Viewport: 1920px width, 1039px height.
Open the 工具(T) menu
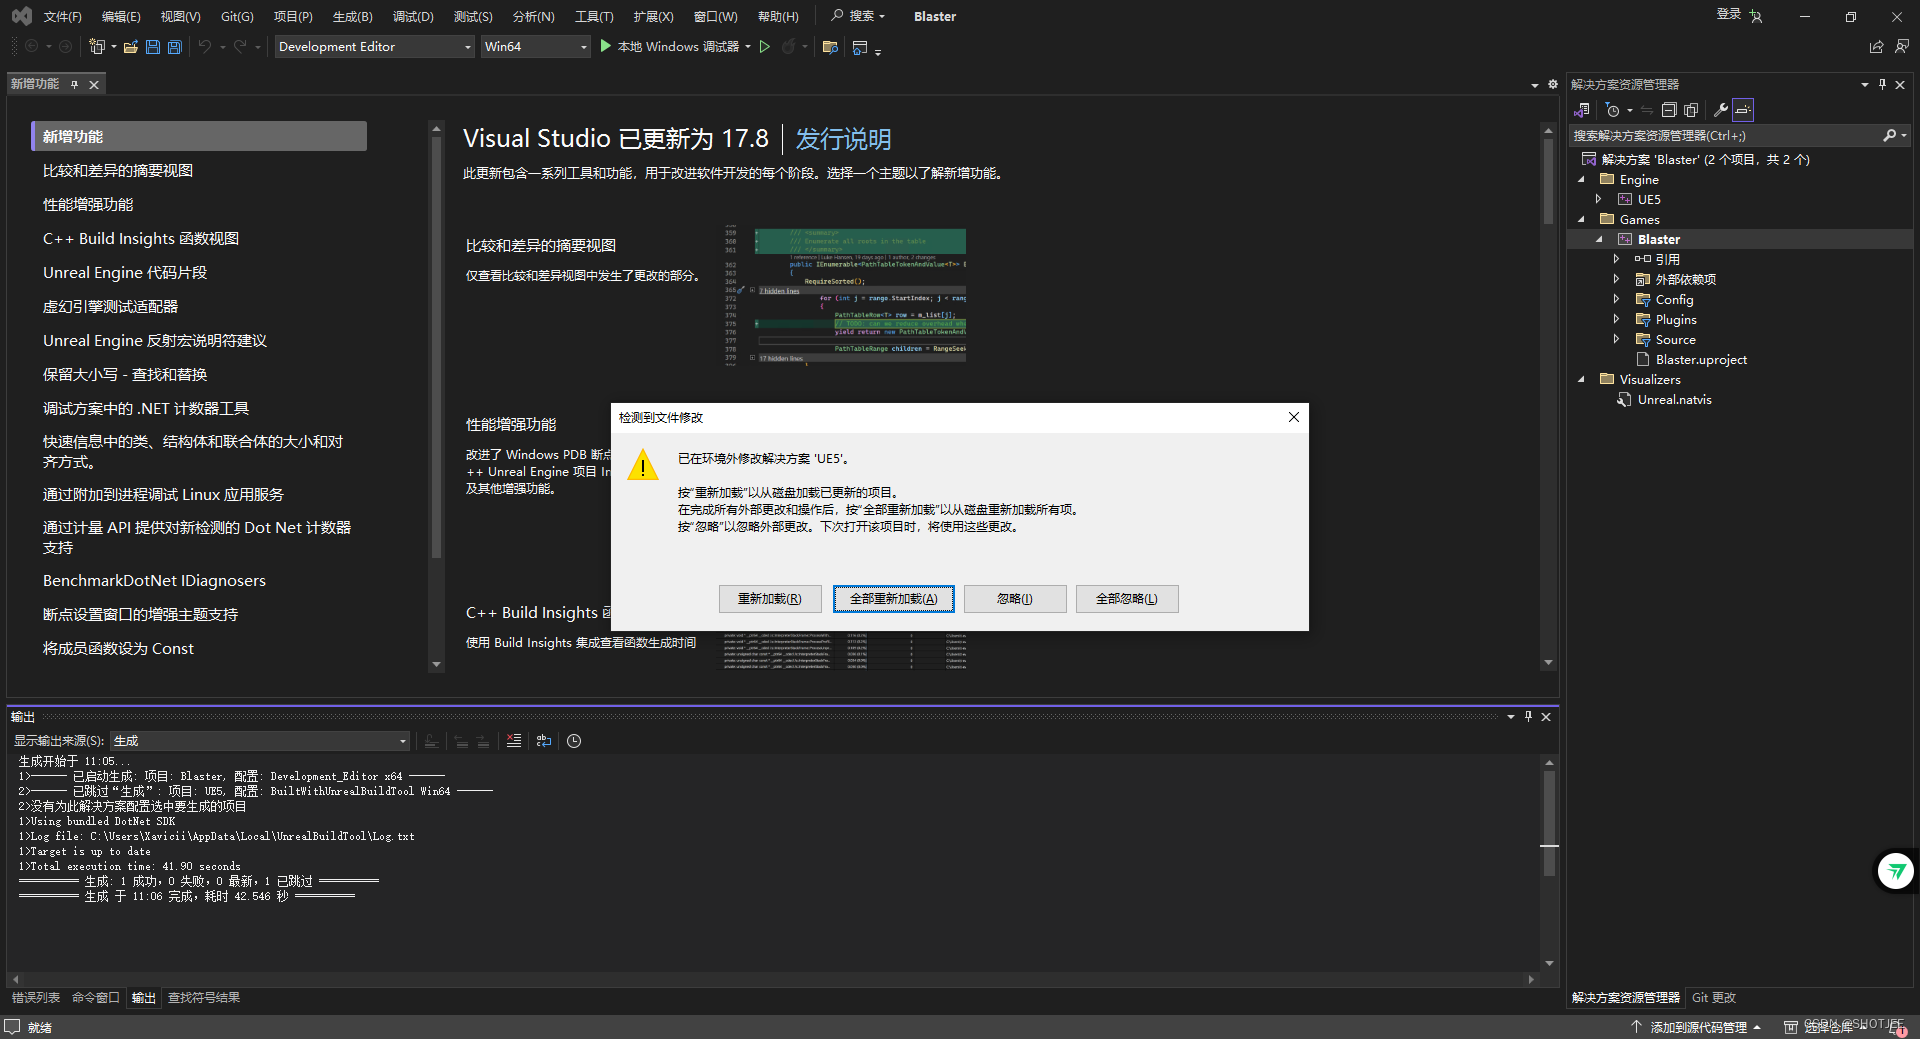593,16
